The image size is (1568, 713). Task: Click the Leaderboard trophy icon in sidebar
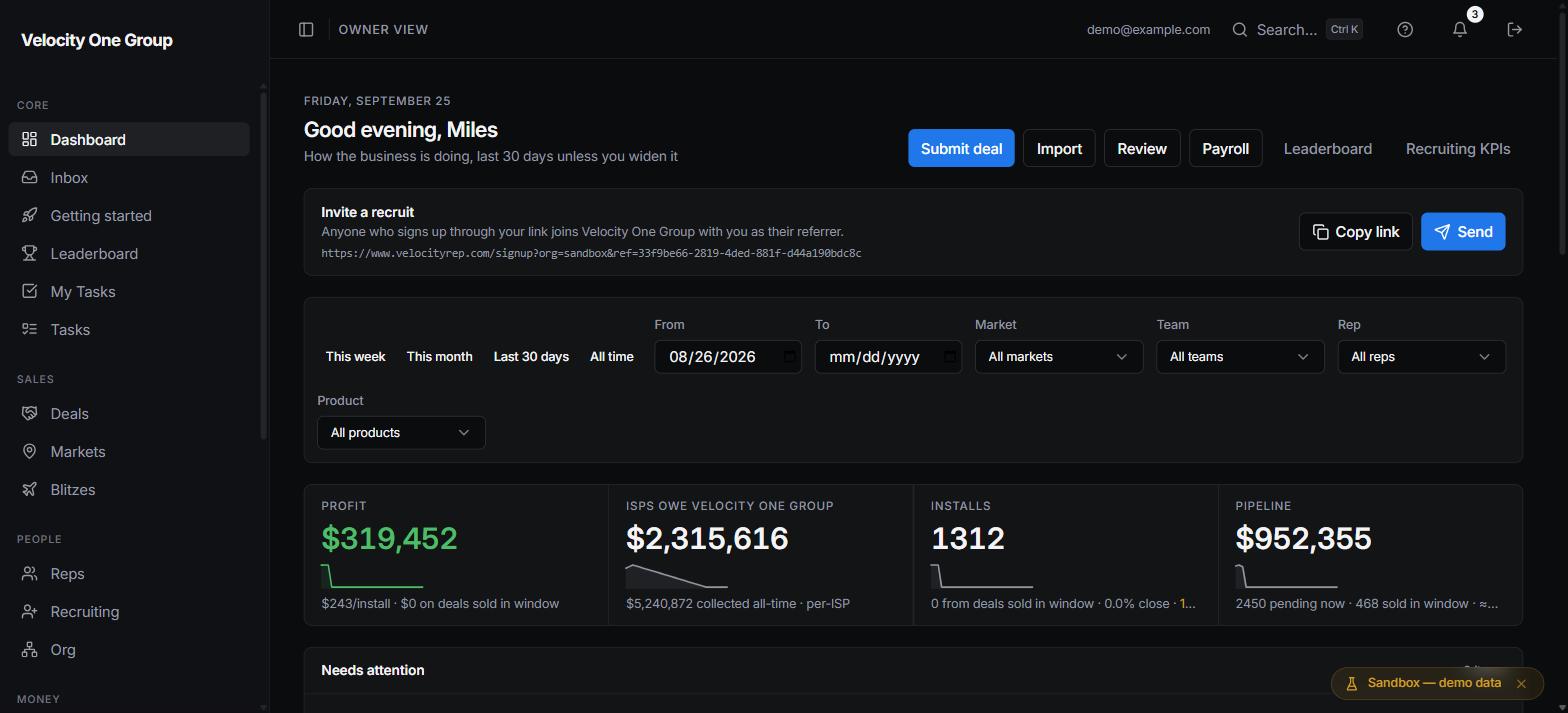click(x=30, y=253)
